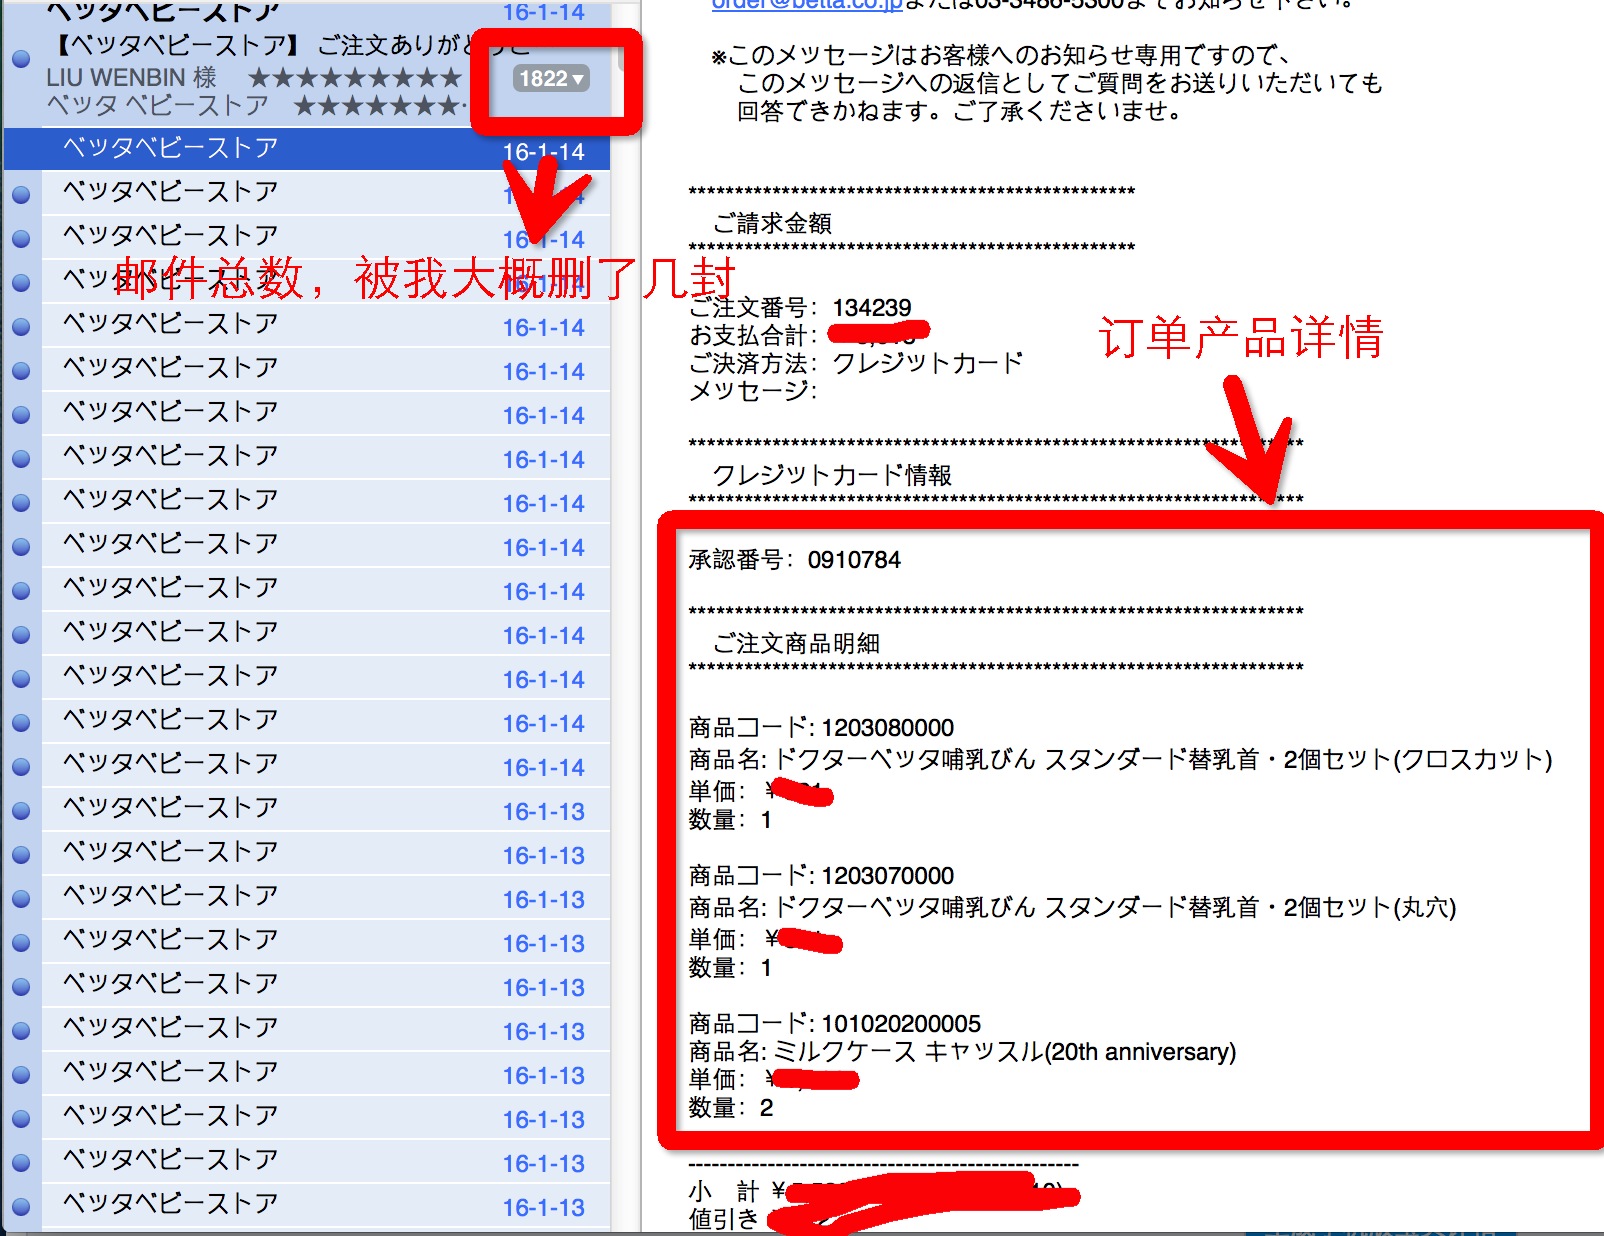The image size is (1604, 1236).
Task: Click the ご注文商品明細 section heading
Action: (796, 643)
